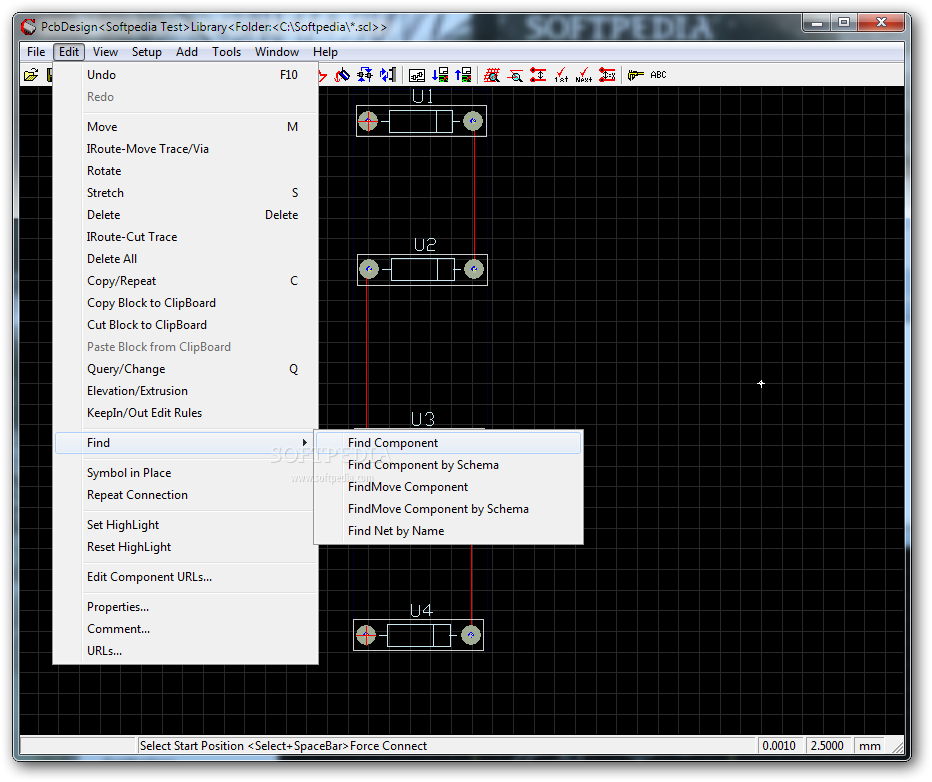Choose Repeat Connection
This screenshot has height=782, width=932.
tap(186, 494)
